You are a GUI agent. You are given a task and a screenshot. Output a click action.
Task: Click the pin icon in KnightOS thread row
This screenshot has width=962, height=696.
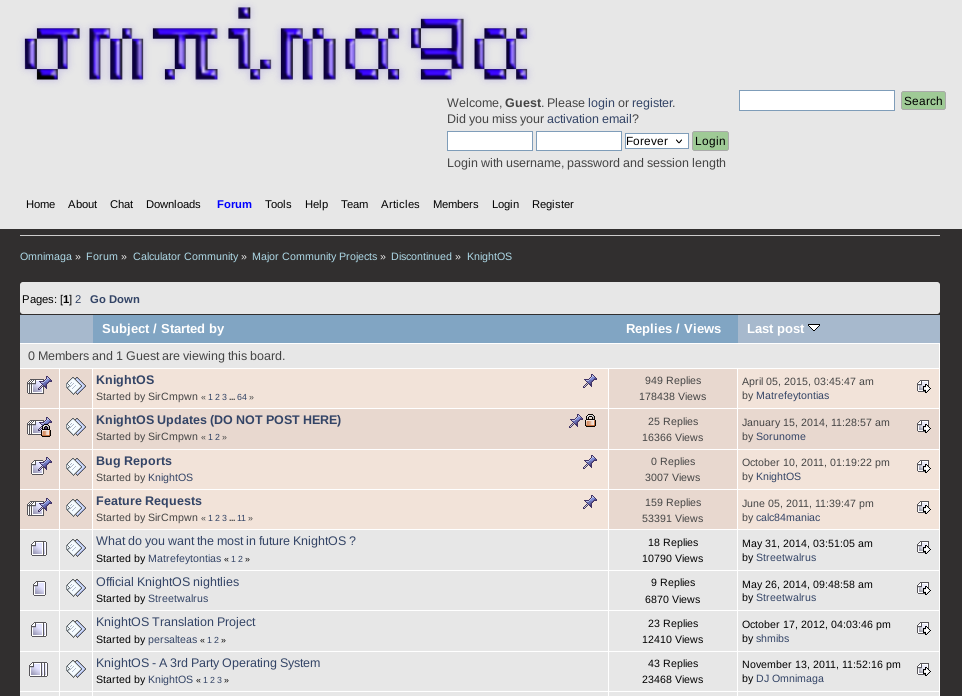(590, 381)
